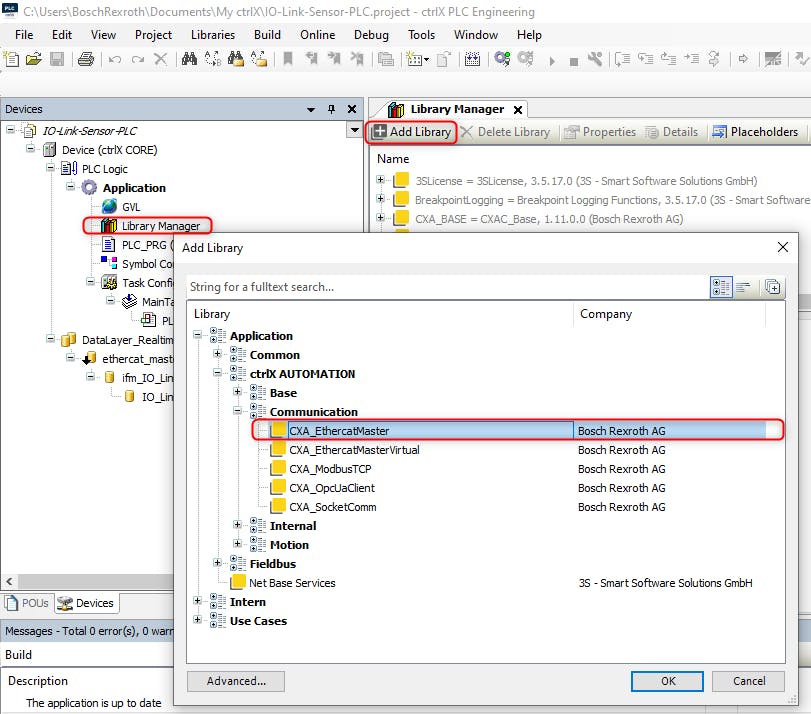
Task: Toggle flat list view in Add Library dialog
Action: click(744, 287)
